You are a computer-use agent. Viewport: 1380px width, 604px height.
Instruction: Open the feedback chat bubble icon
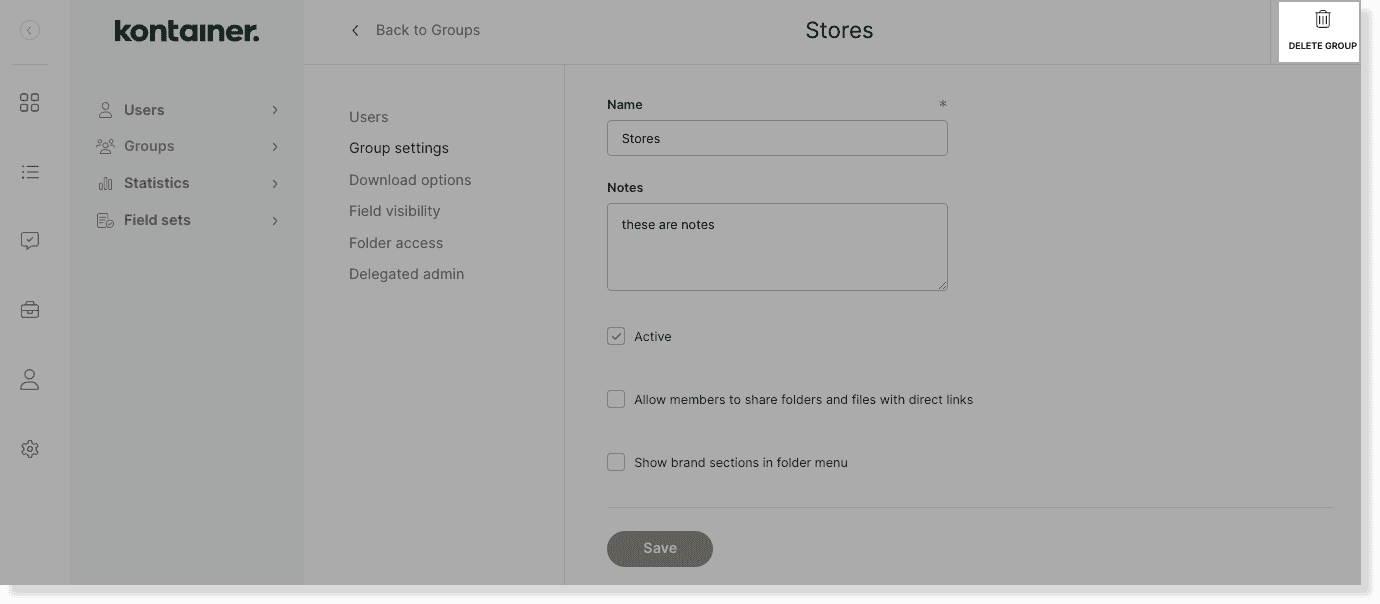(30, 240)
